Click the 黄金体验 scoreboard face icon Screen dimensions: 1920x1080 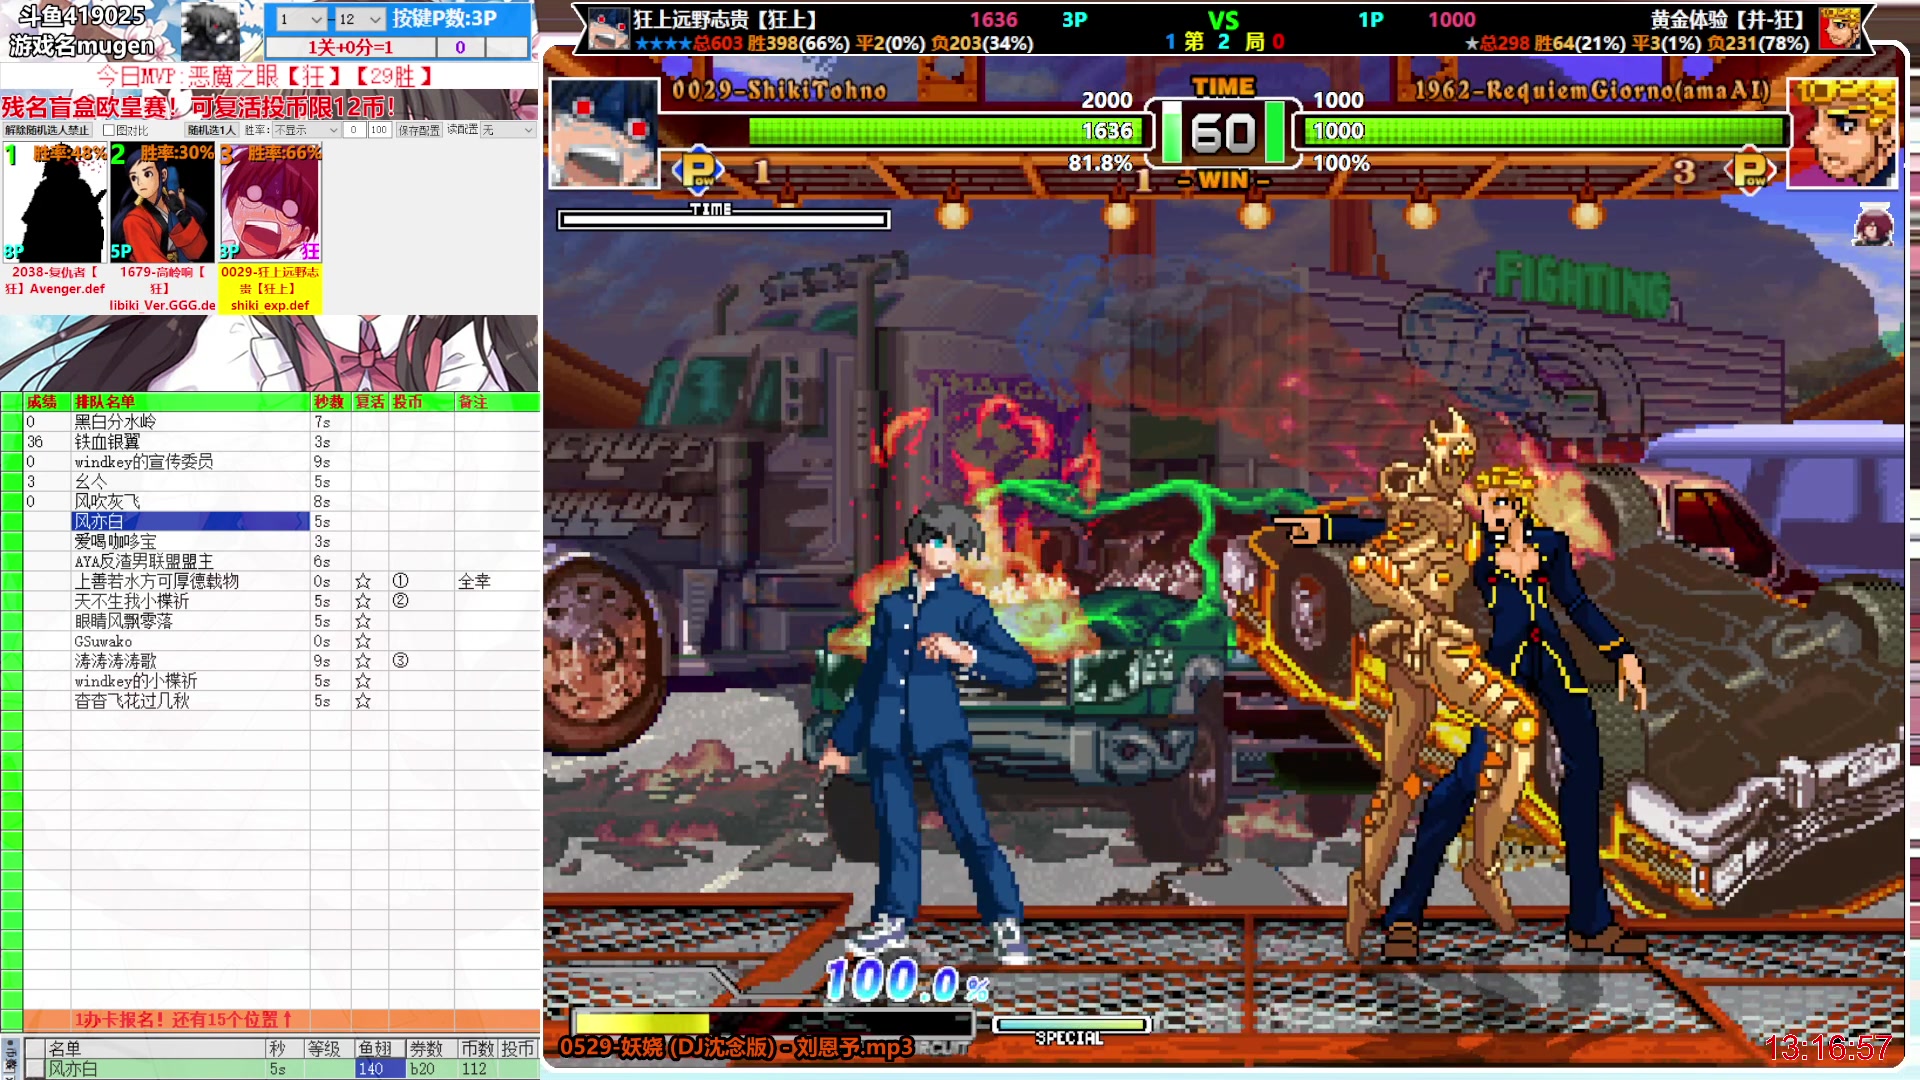[x=1838, y=30]
